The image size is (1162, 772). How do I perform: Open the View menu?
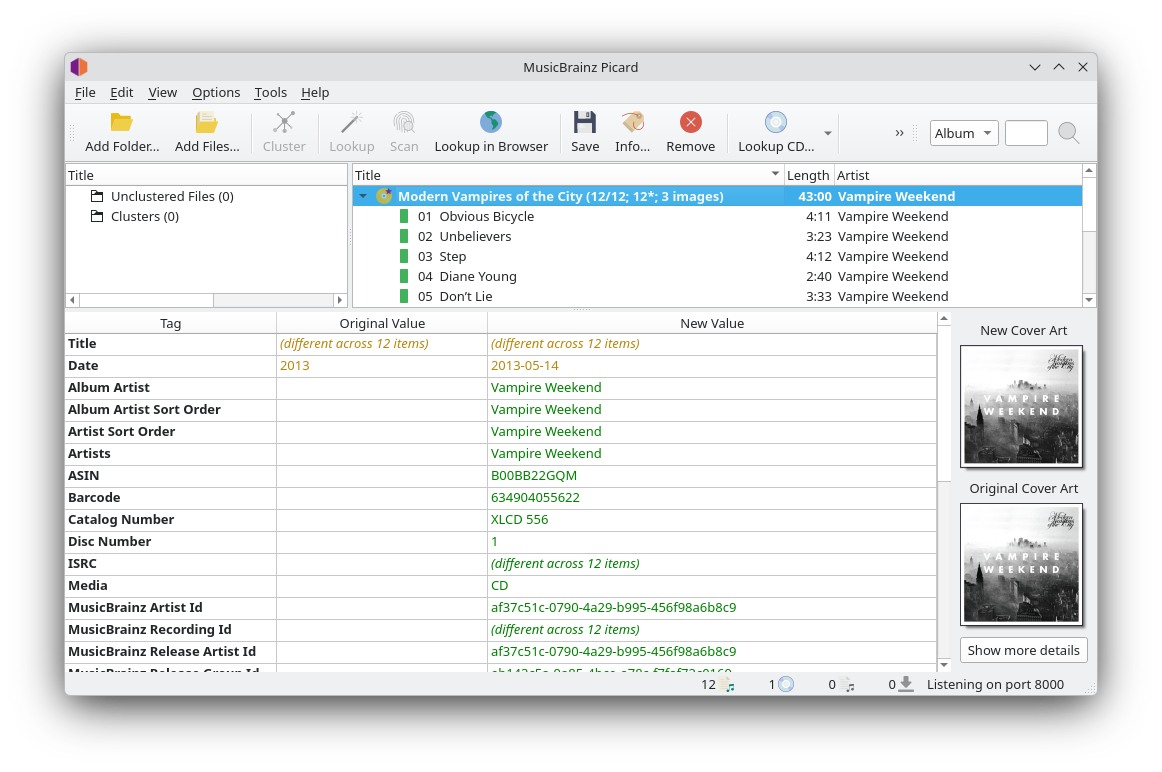pyautogui.click(x=162, y=93)
